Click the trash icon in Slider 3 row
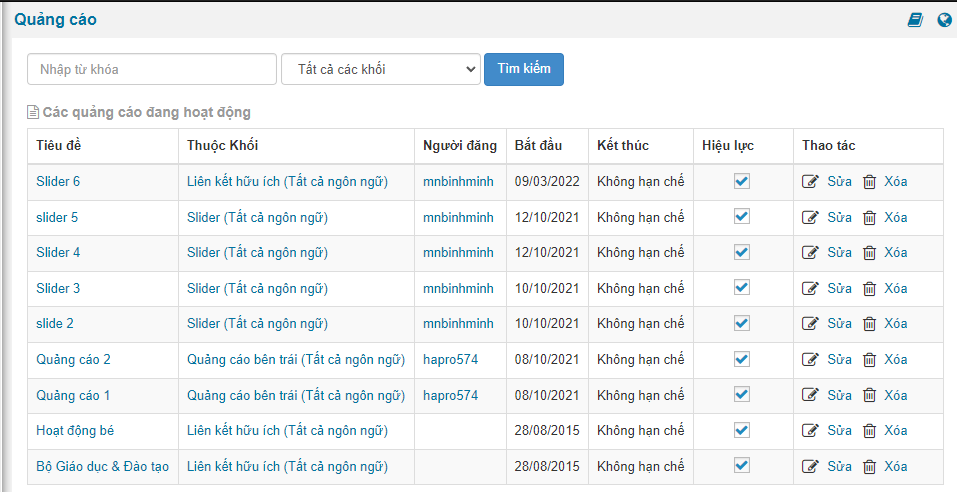Screen dimensions: 957x492 (x=869, y=289)
